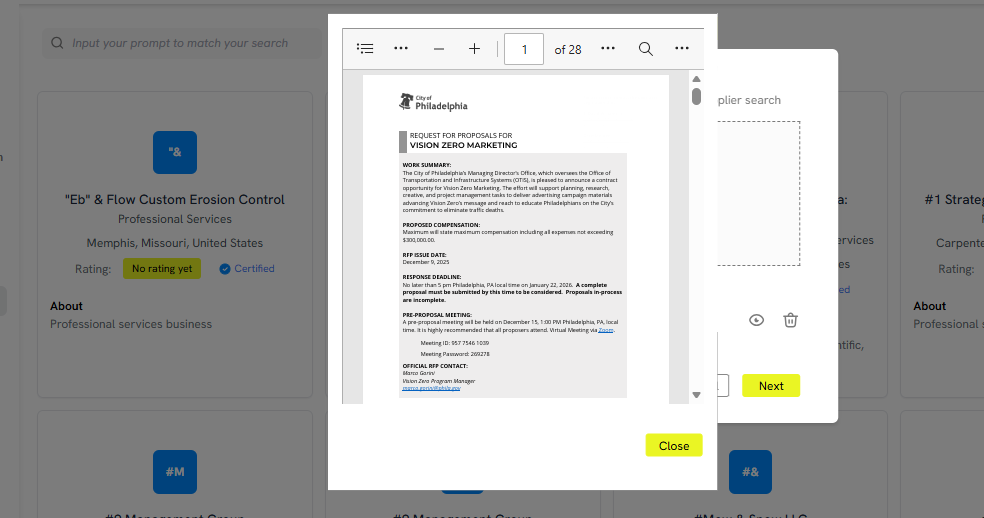Viewport: 984px width, 518px height.
Task: Open the overflow menu after 'of 28'
Action: click(608, 48)
